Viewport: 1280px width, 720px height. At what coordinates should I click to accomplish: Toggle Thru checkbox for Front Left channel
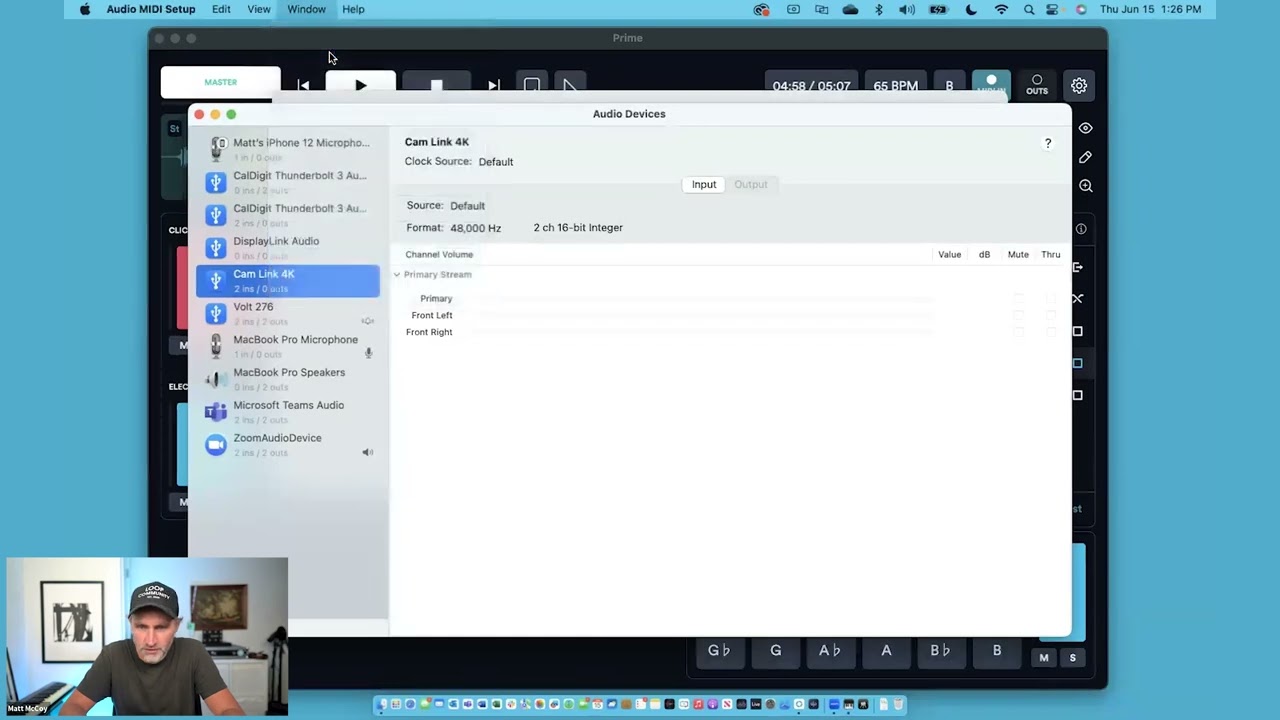point(1050,315)
